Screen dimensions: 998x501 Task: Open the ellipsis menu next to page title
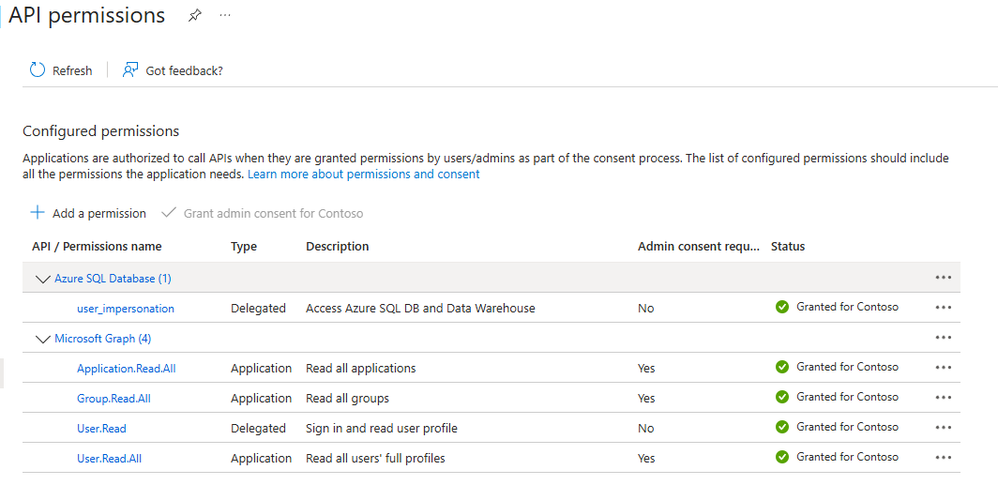point(224,17)
